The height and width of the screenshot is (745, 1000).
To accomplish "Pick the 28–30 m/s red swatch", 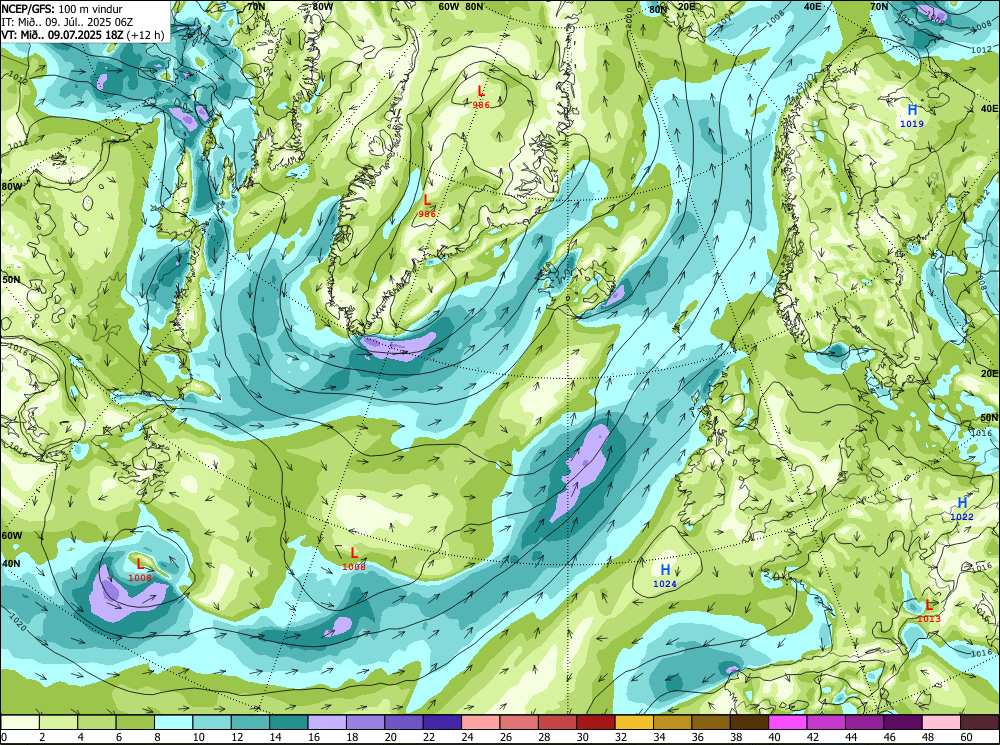I will pos(557,722).
